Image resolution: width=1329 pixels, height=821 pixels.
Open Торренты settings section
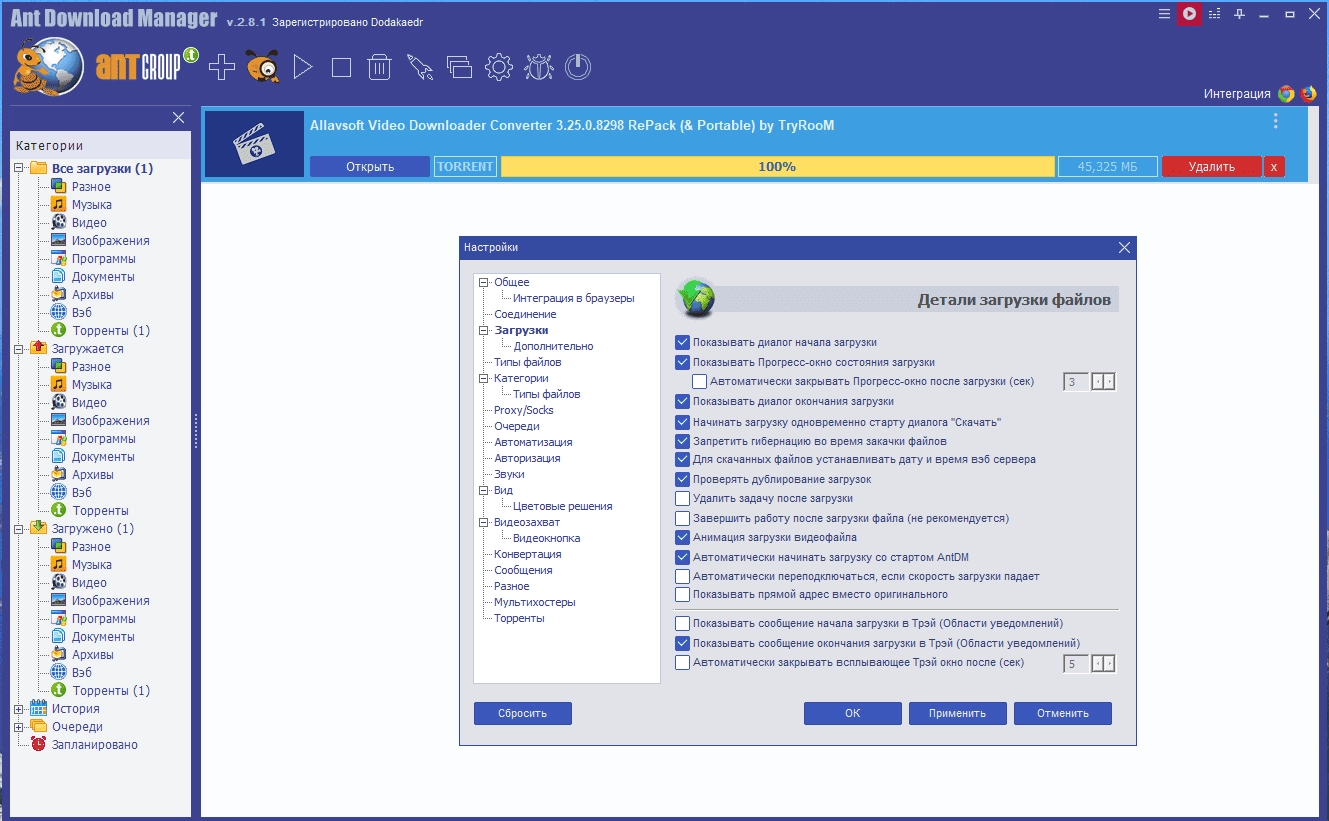519,618
